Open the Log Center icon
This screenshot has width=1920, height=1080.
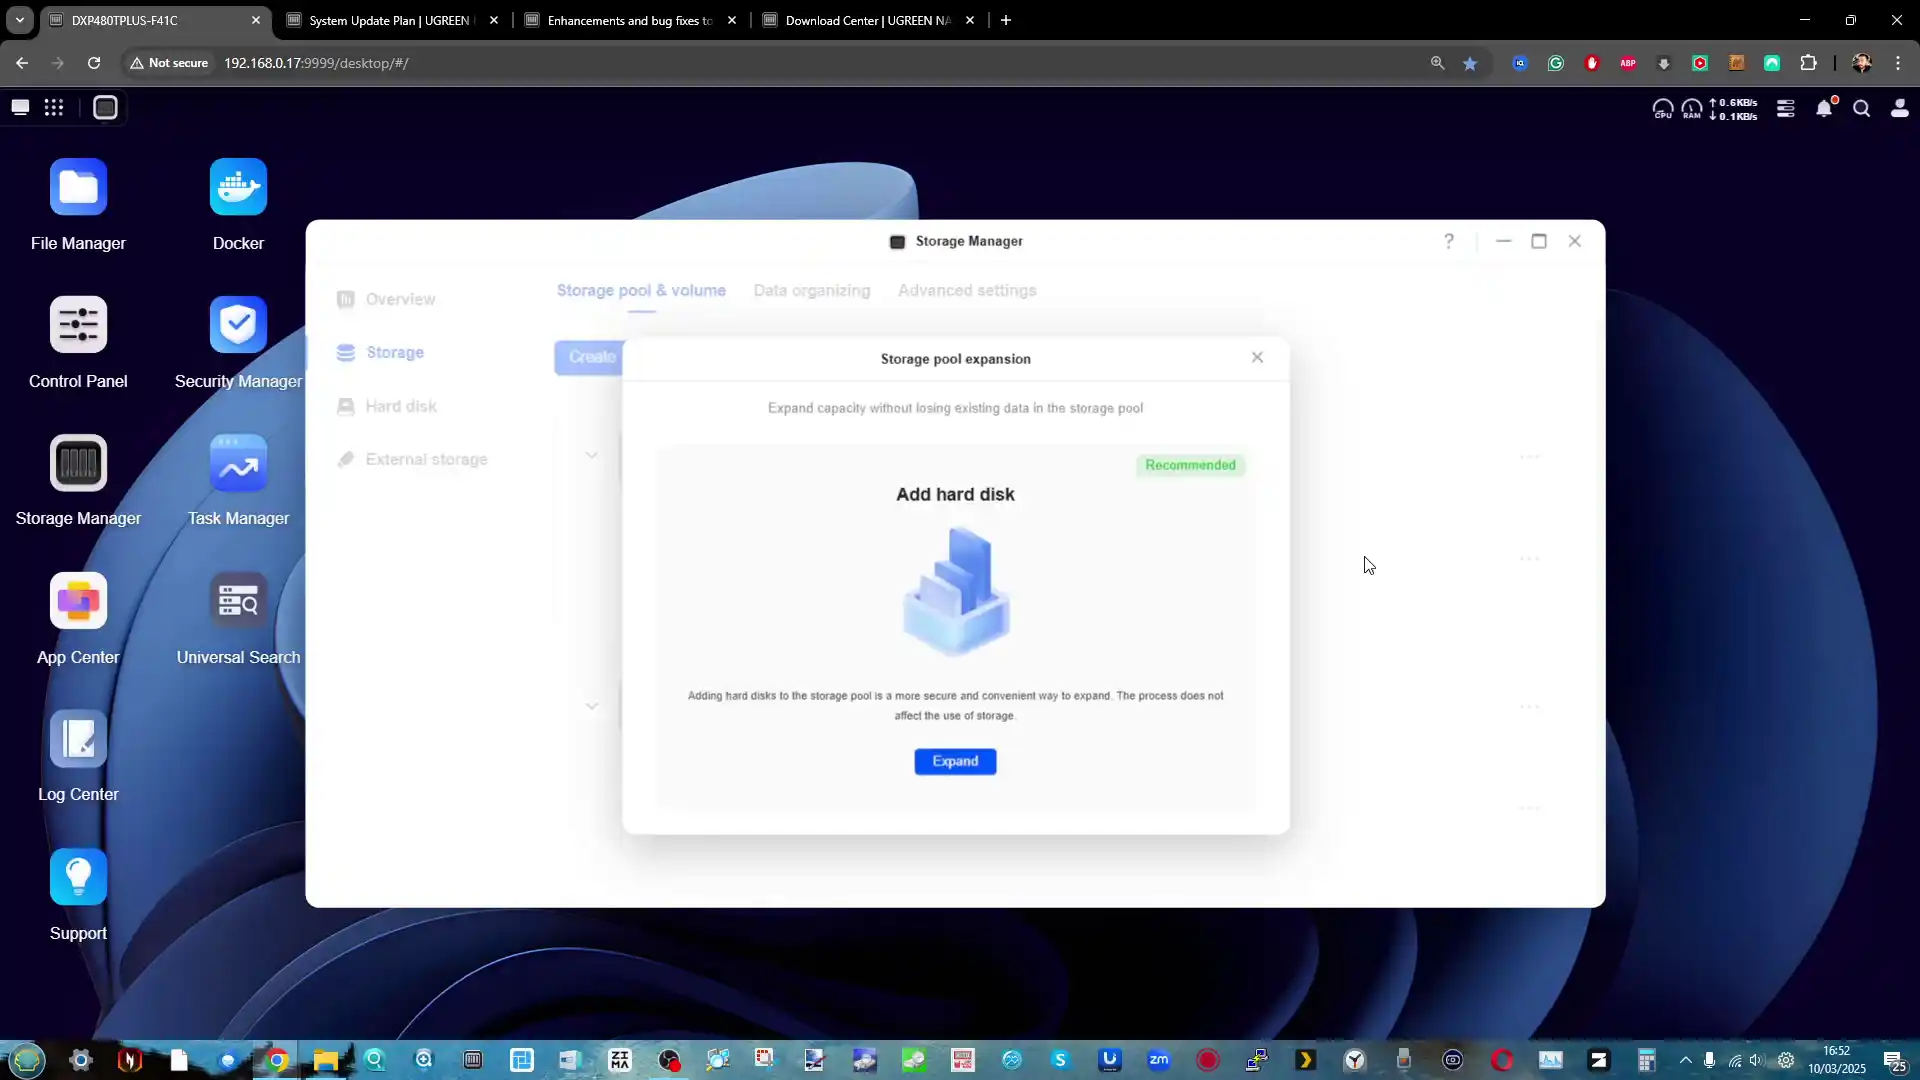(78, 739)
